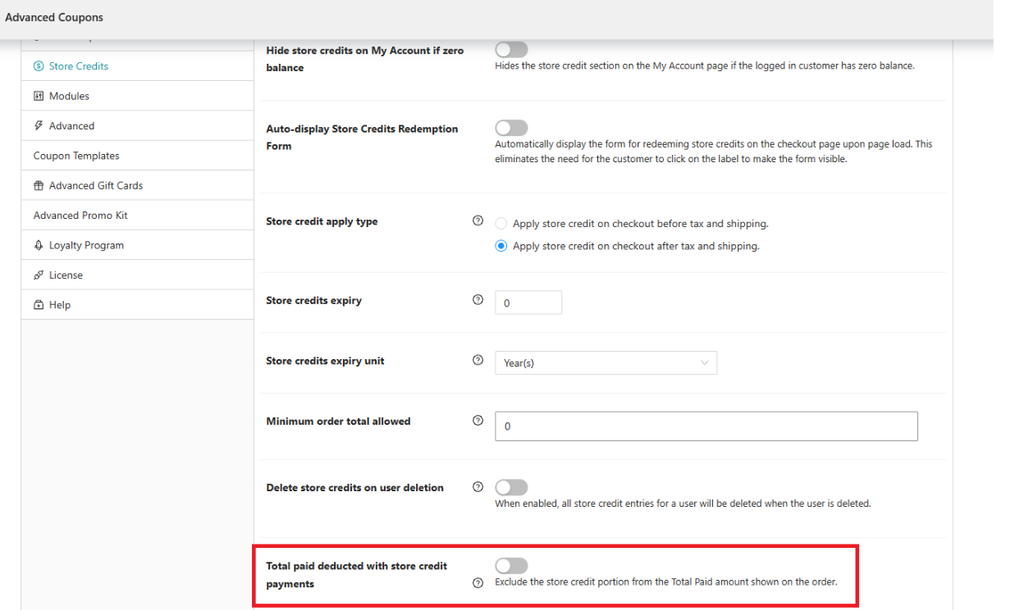Click the Loyalty Program icon
This screenshot has width=1024, height=610.
[39, 245]
